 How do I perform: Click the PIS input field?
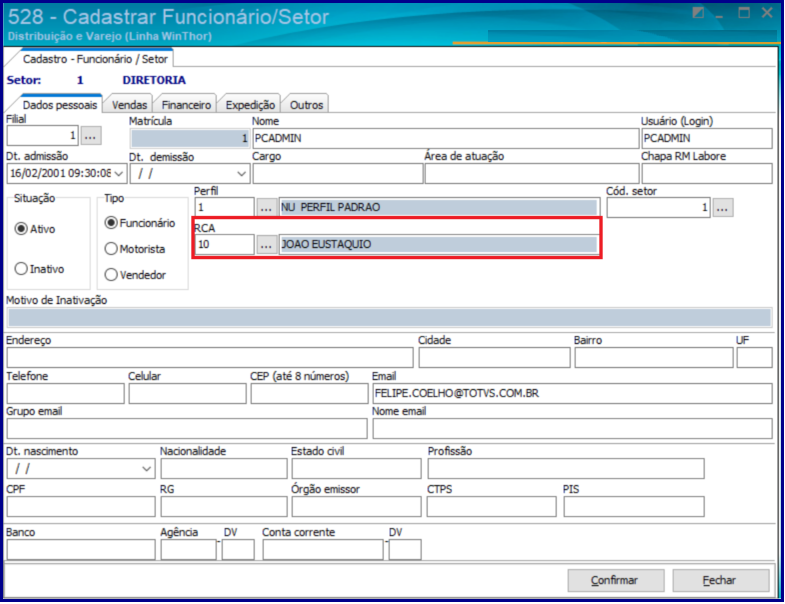pos(634,507)
